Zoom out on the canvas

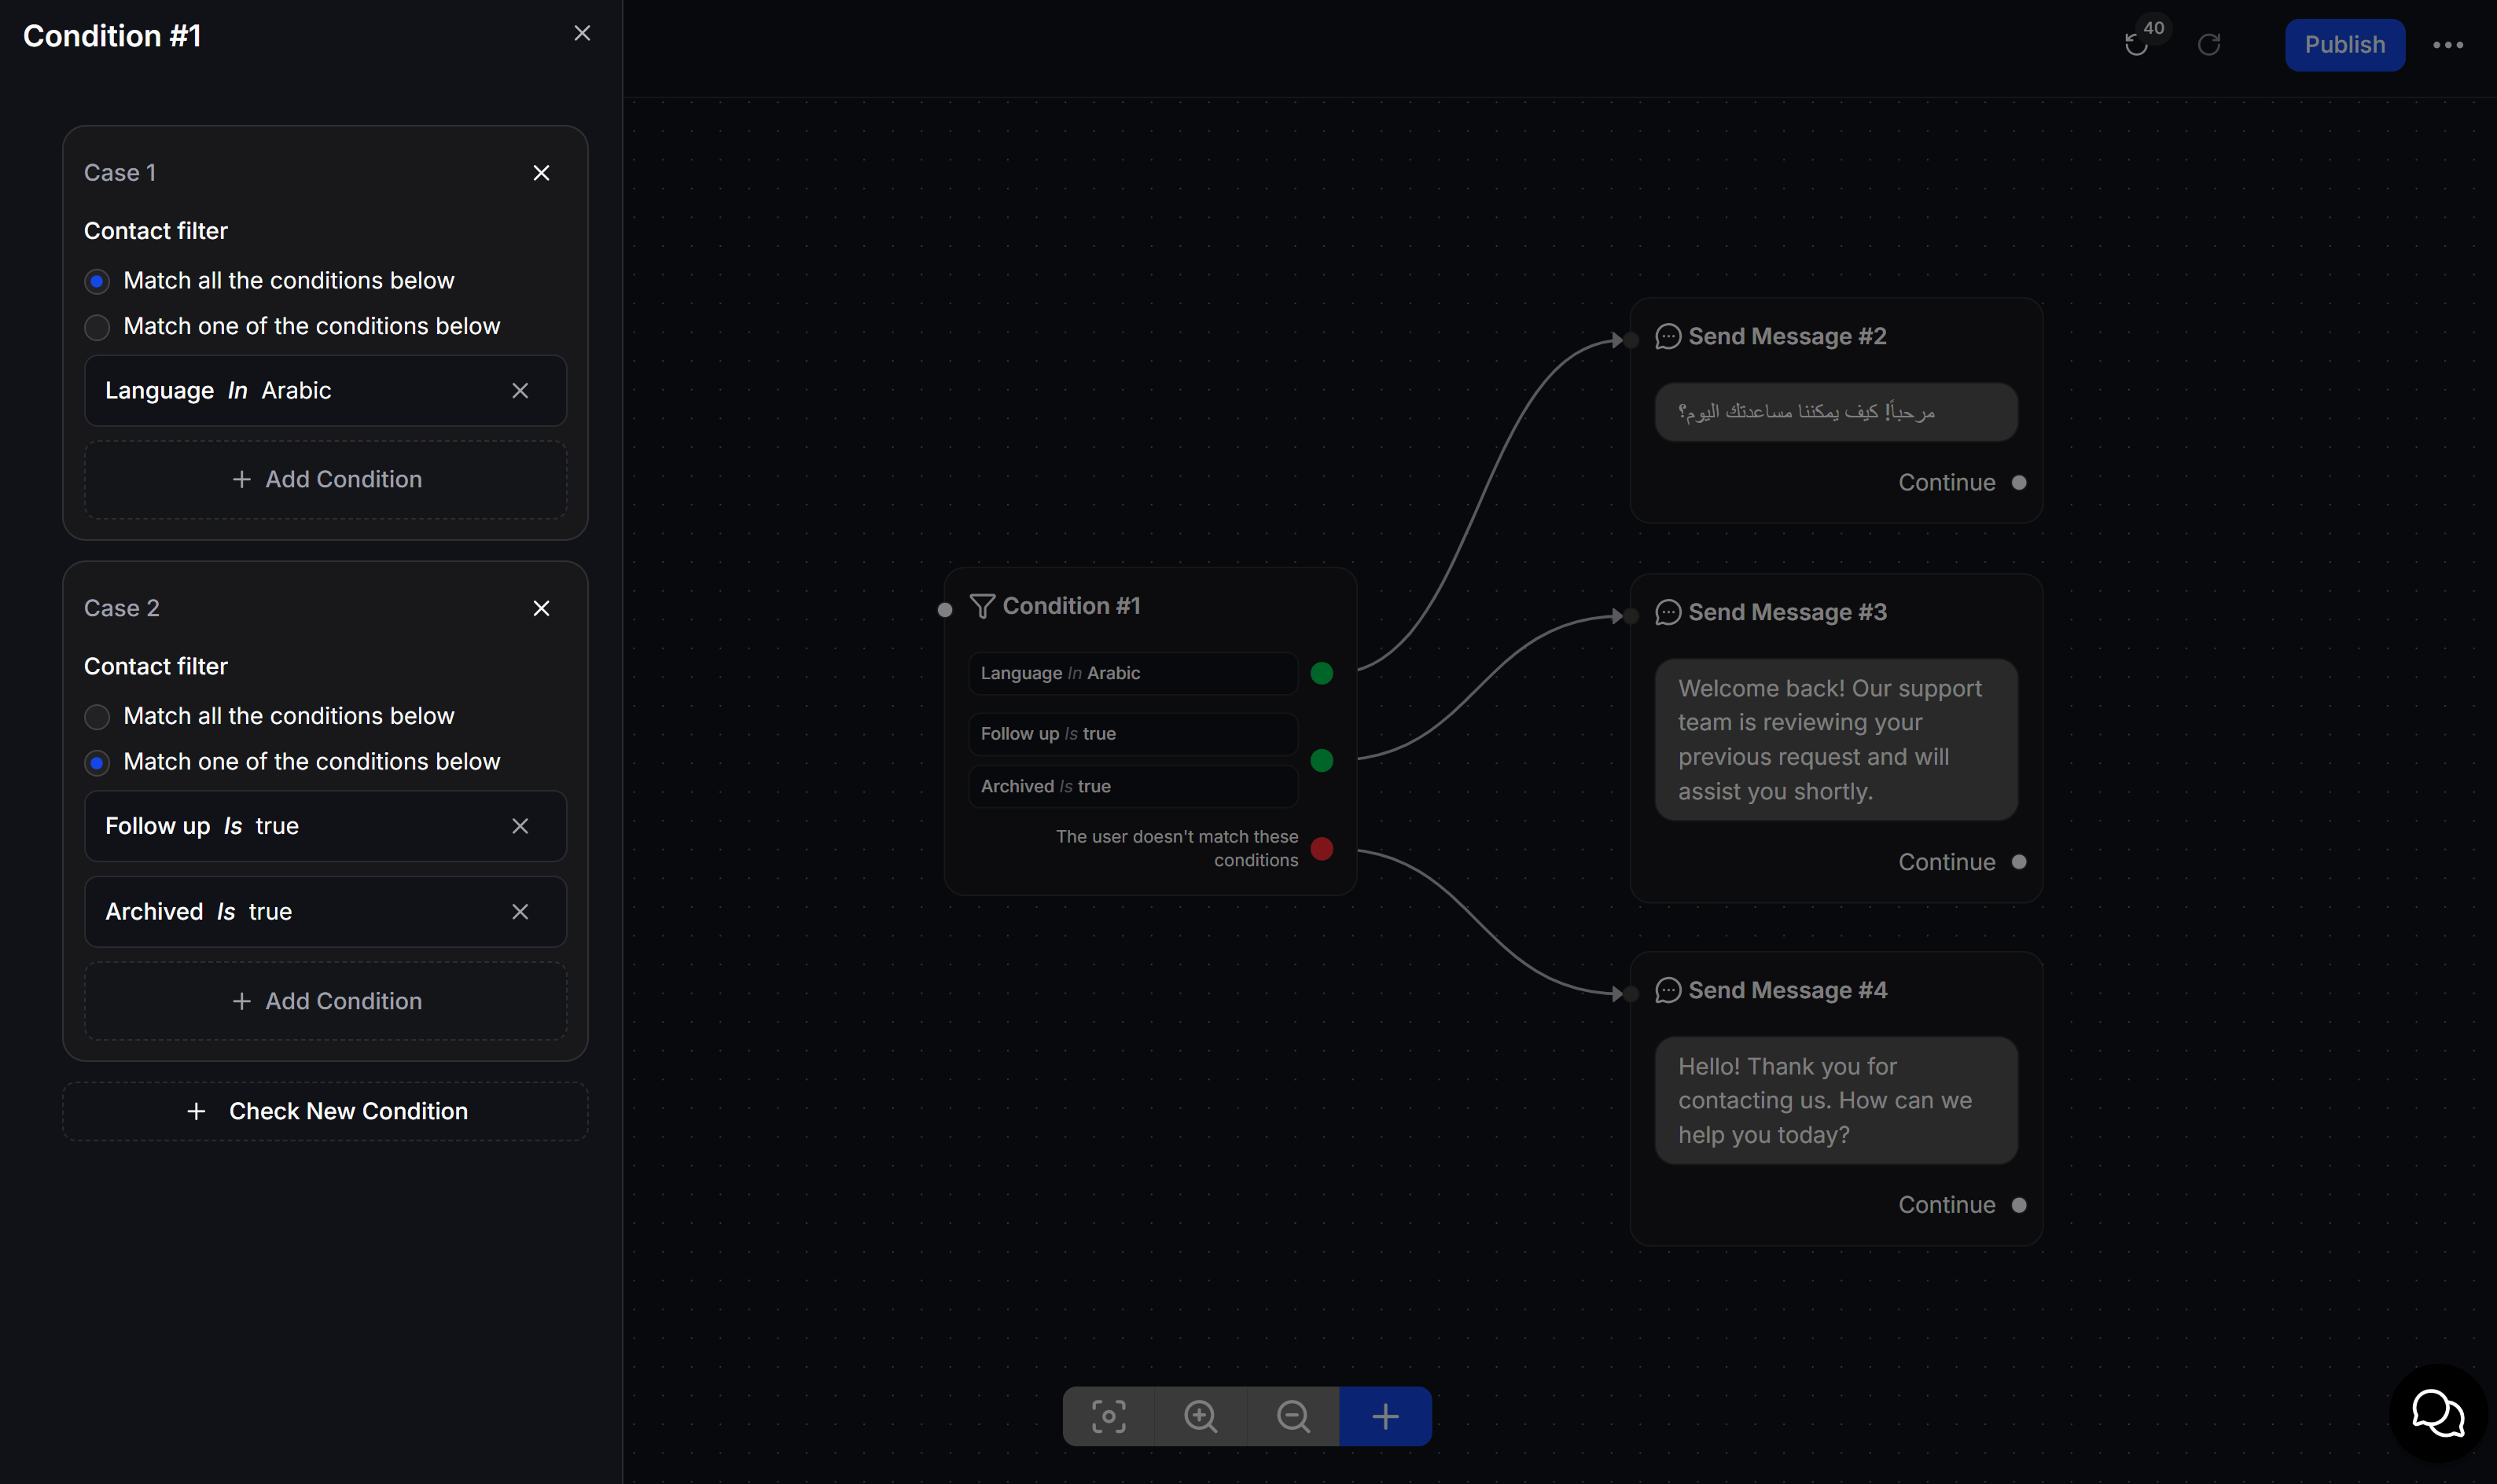(x=1293, y=1415)
